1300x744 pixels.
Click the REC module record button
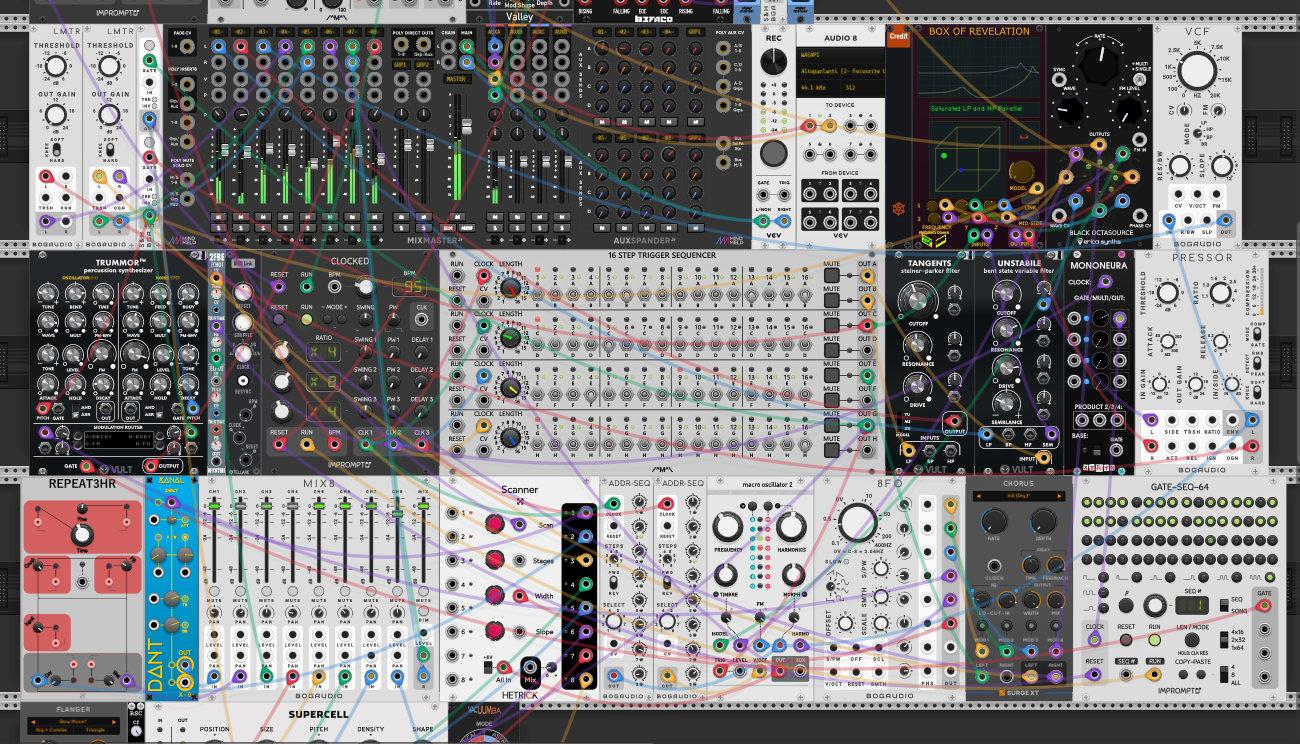(772, 153)
